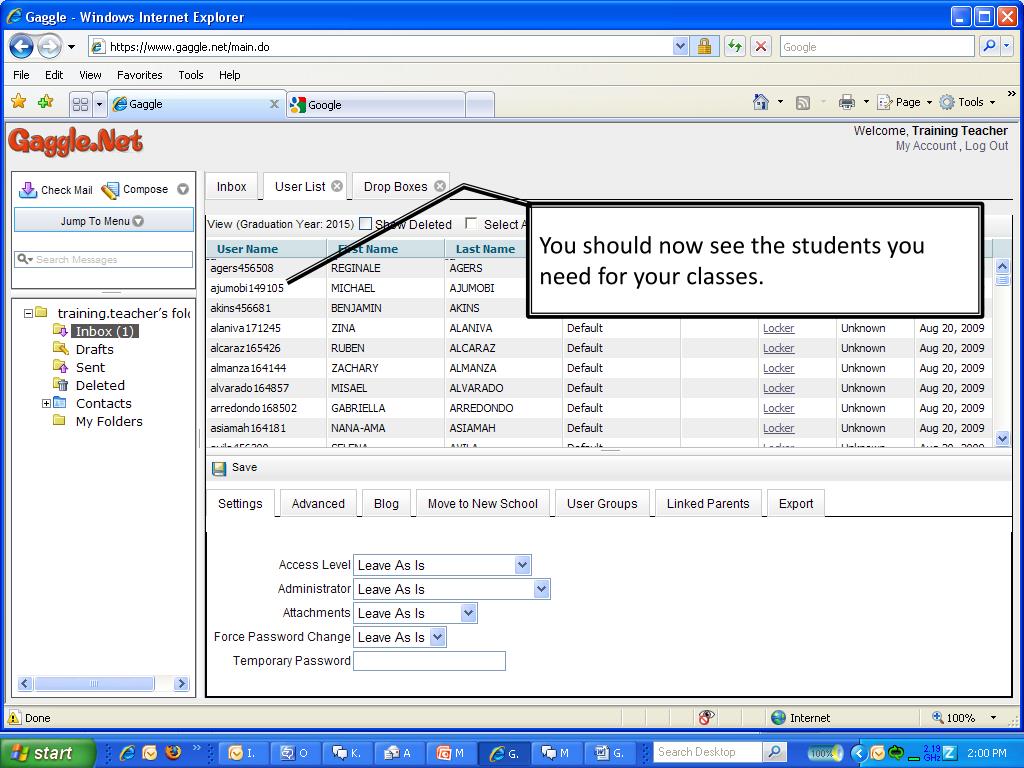The width and height of the screenshot is (1024, 768).
Task: Open the Attachments dropdown
Action: (x=468, y=613)
